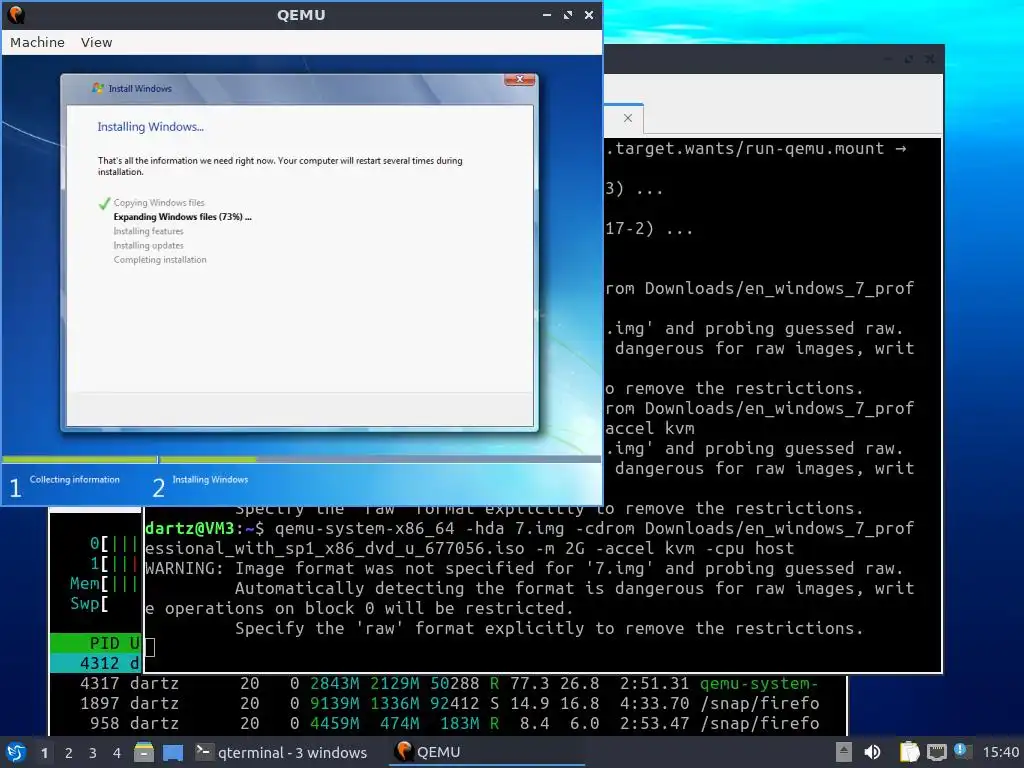Click 'Expanding Windows files (73%)' text
Viewport: 1024px width, 768px height.
pos(182,217)
